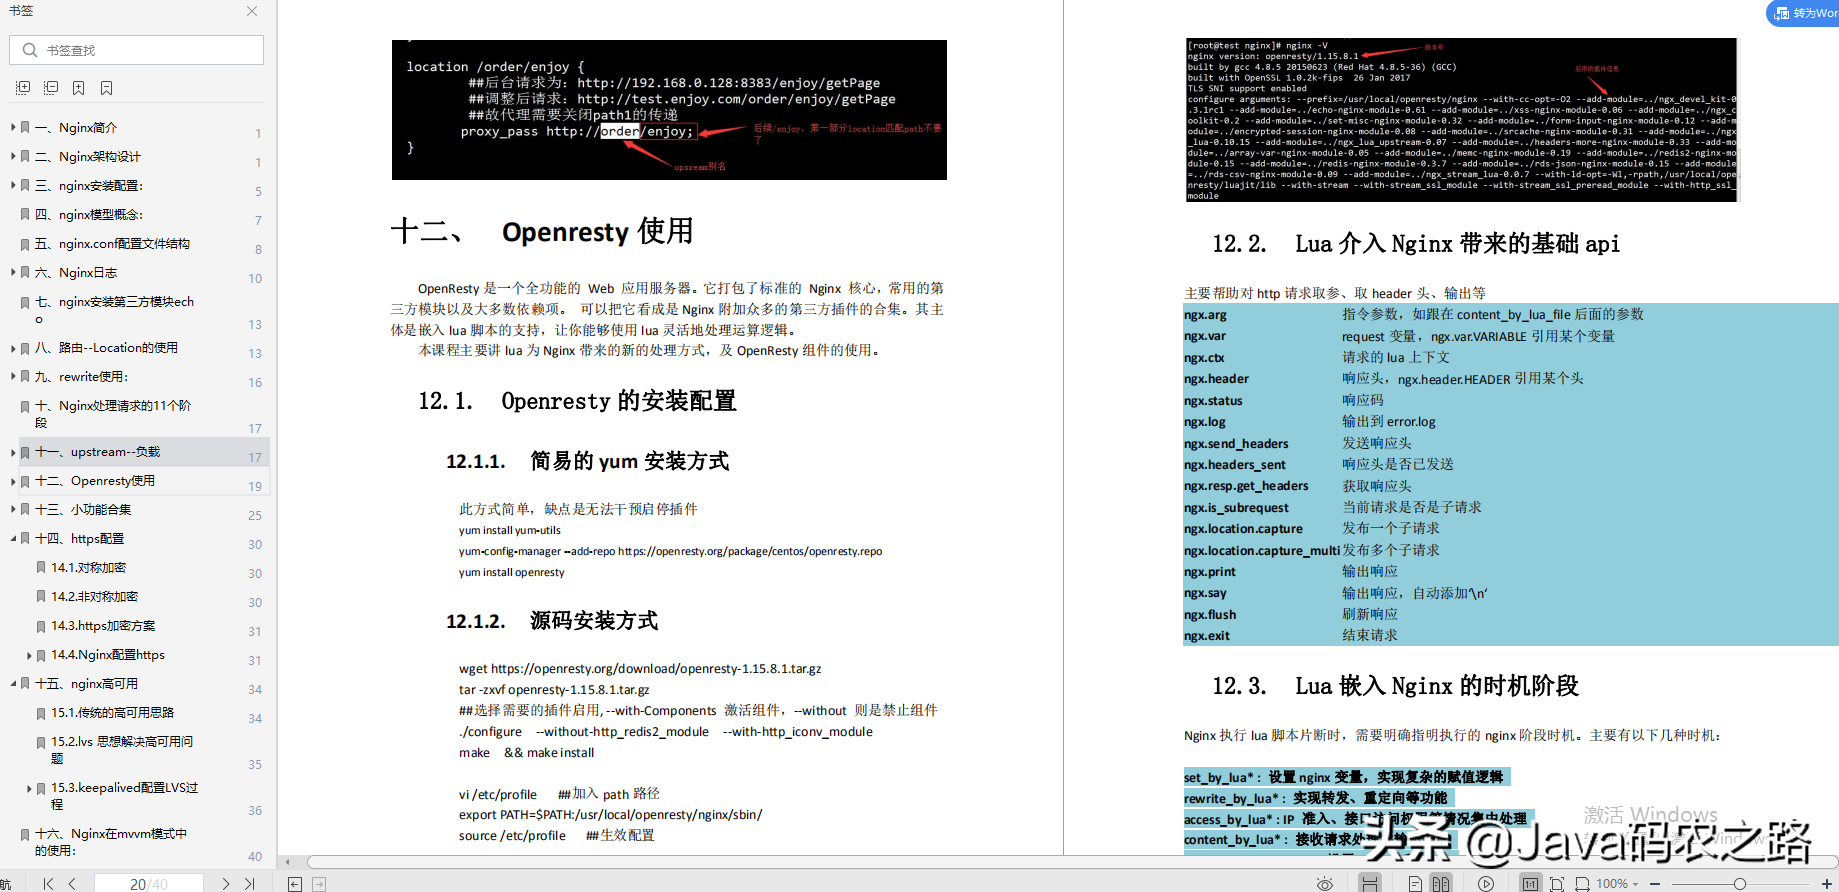
Task: Click the location /order/enjoy code image
Action: [x=669, y=110]
